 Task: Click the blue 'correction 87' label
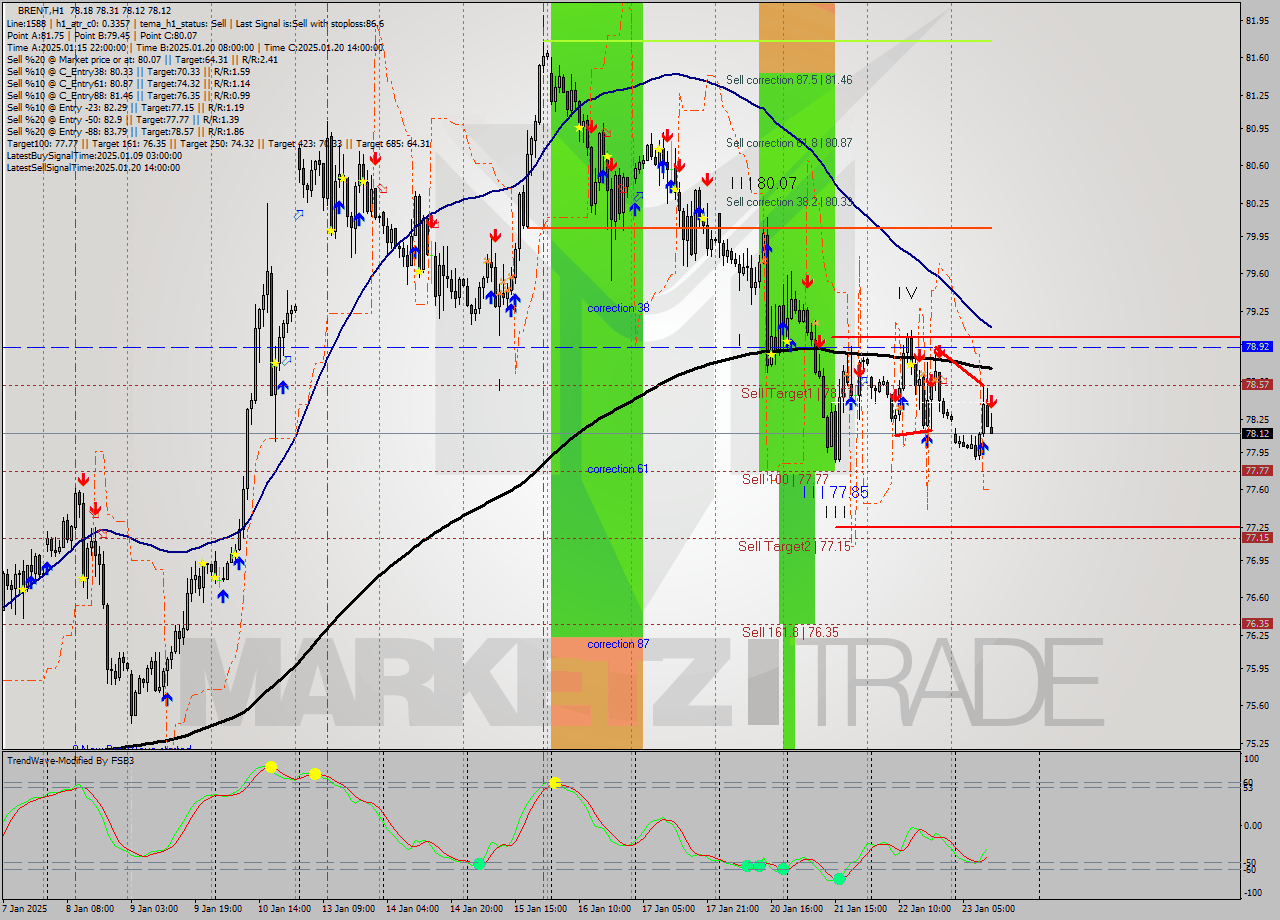click(618, 644)
